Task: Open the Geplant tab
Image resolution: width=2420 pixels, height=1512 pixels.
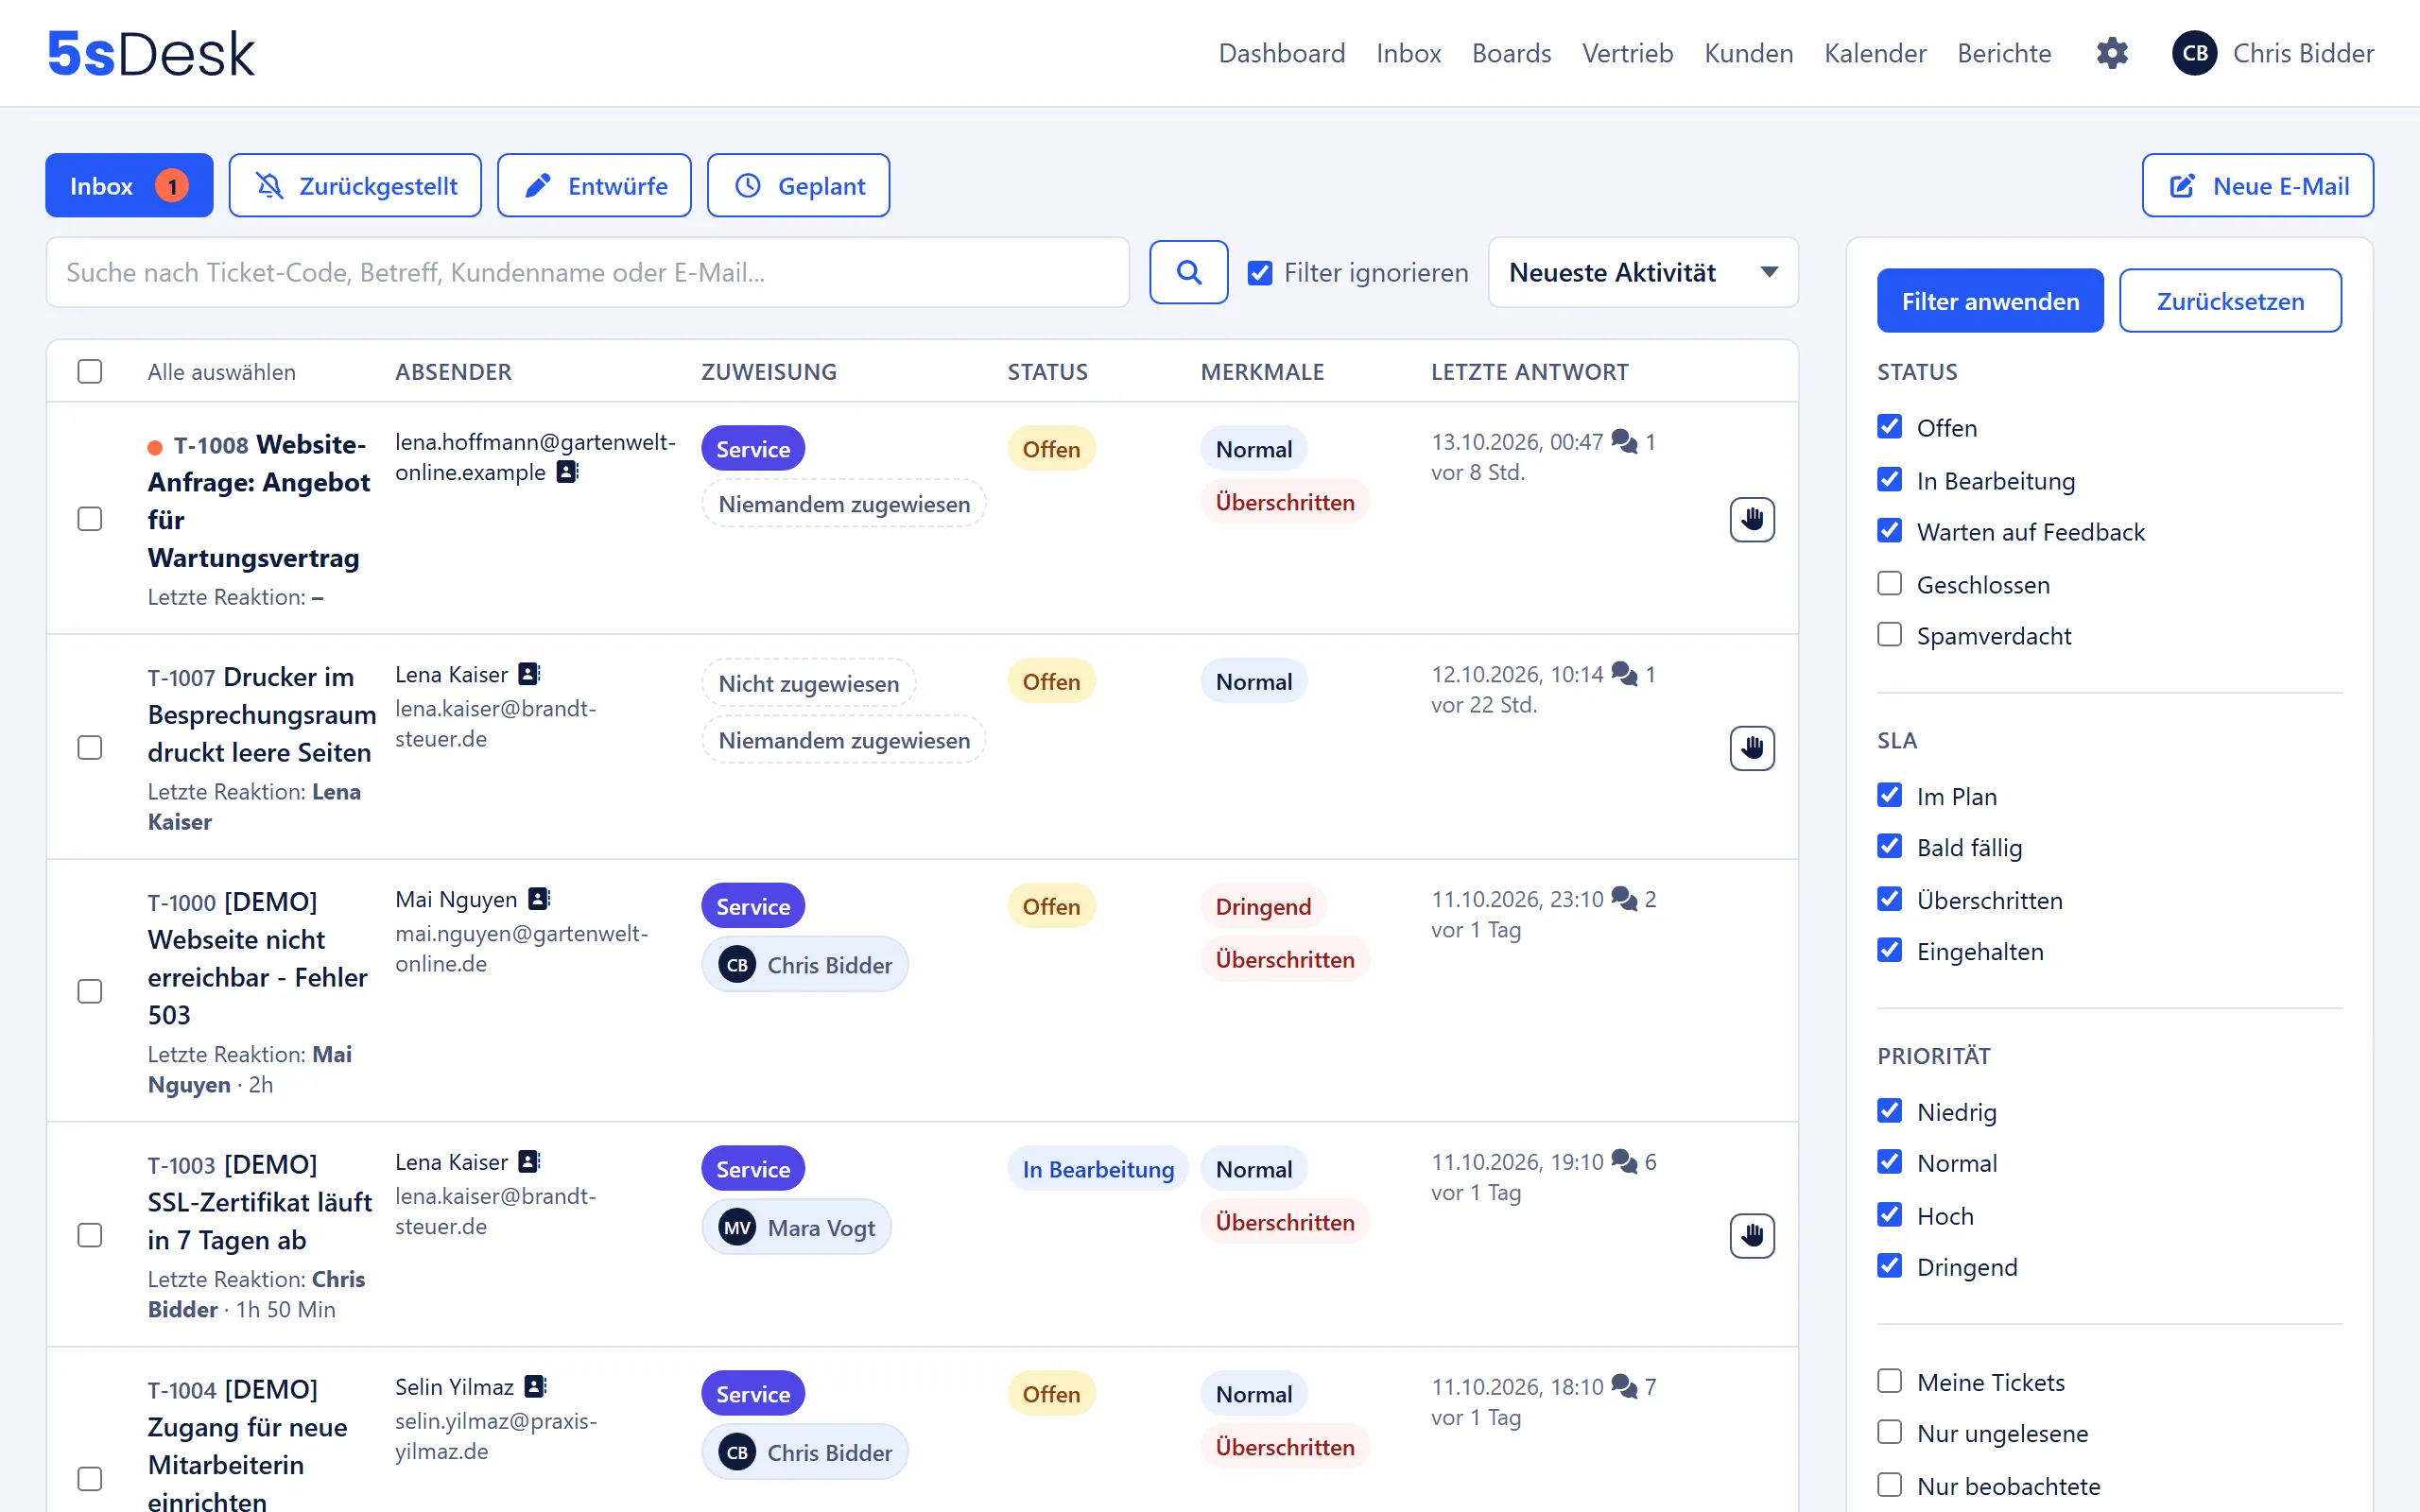Action: tap(798, 185)
